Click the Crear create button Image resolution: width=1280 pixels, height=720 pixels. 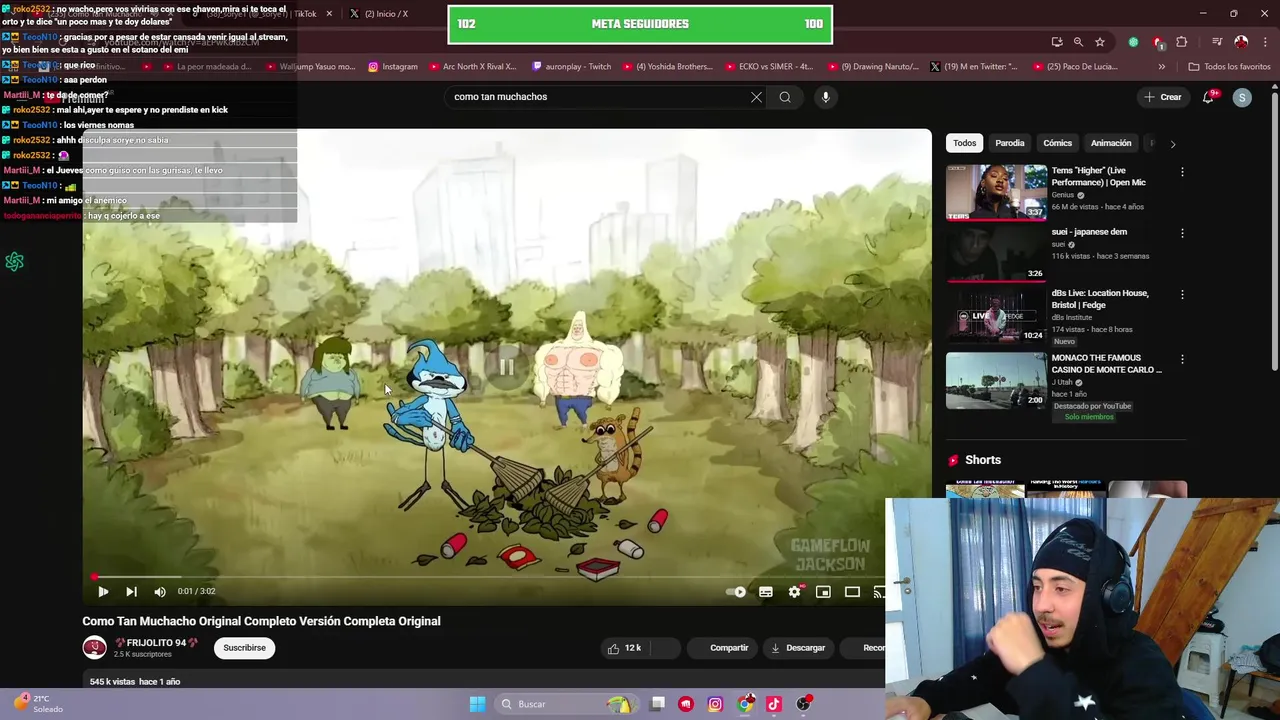[1163, 97]
